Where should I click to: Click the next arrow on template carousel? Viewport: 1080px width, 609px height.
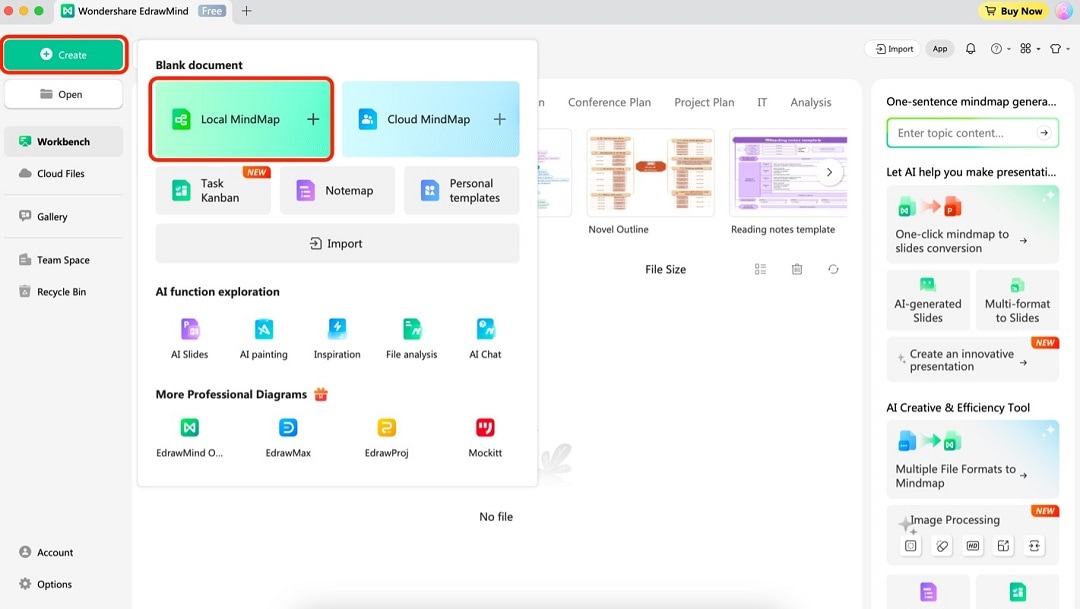(829, 172)
